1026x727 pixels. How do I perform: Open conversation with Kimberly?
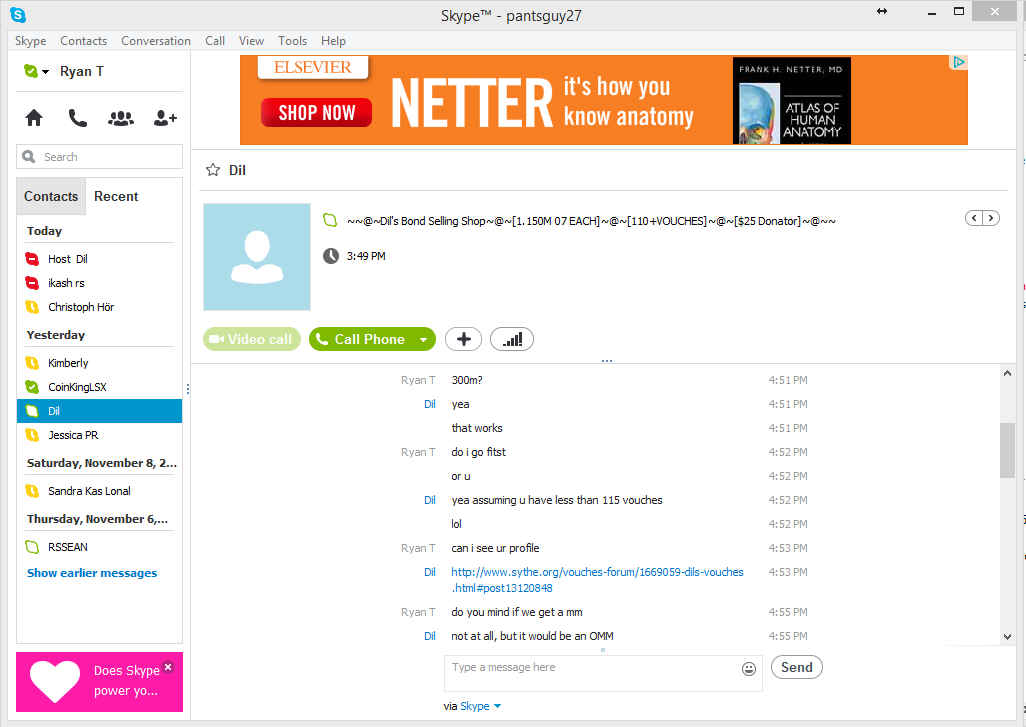[x=99, y=363]
